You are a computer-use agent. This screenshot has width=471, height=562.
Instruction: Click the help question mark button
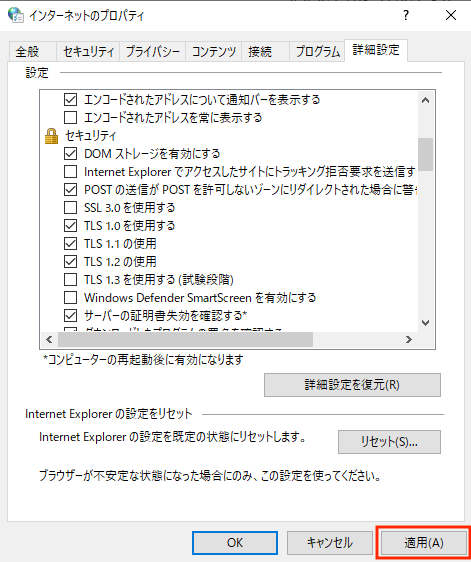[406, 15]
